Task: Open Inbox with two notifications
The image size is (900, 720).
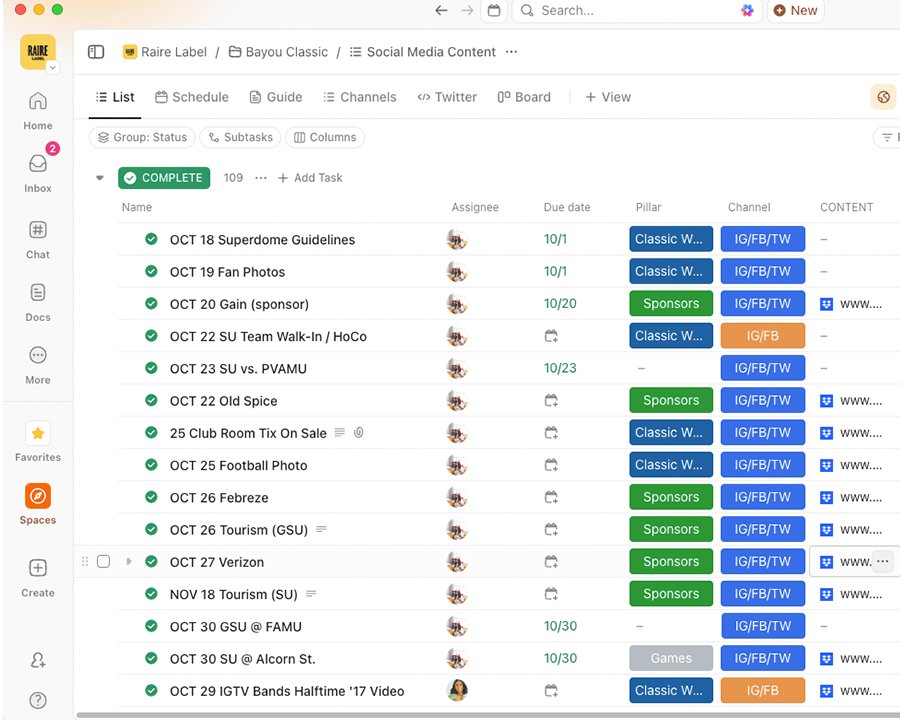Action: [x=38, y=172]
